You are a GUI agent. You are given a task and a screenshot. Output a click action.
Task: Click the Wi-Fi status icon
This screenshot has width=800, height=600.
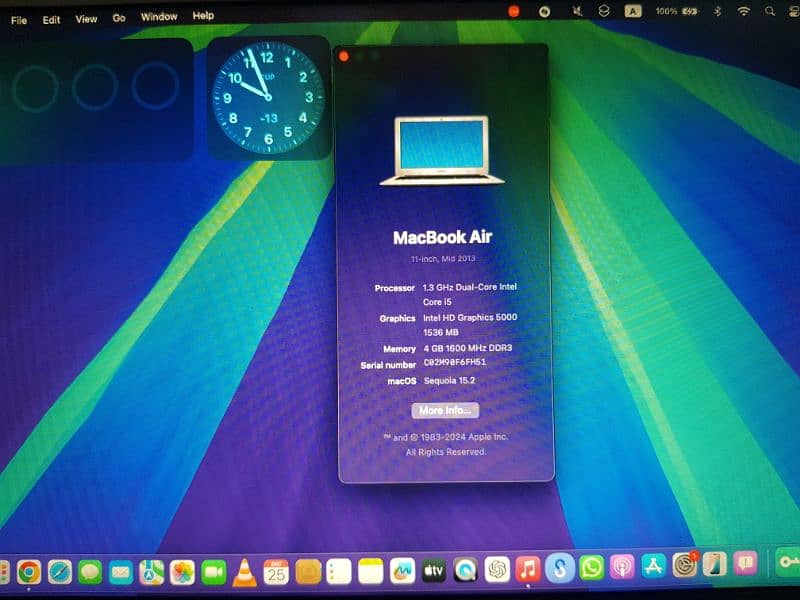[744, 11]
